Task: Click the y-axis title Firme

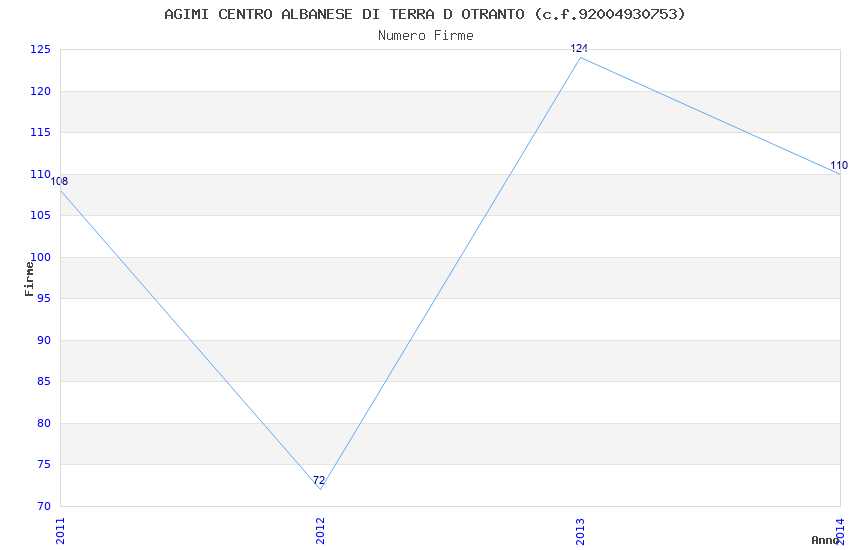Action: coord(29,279)
